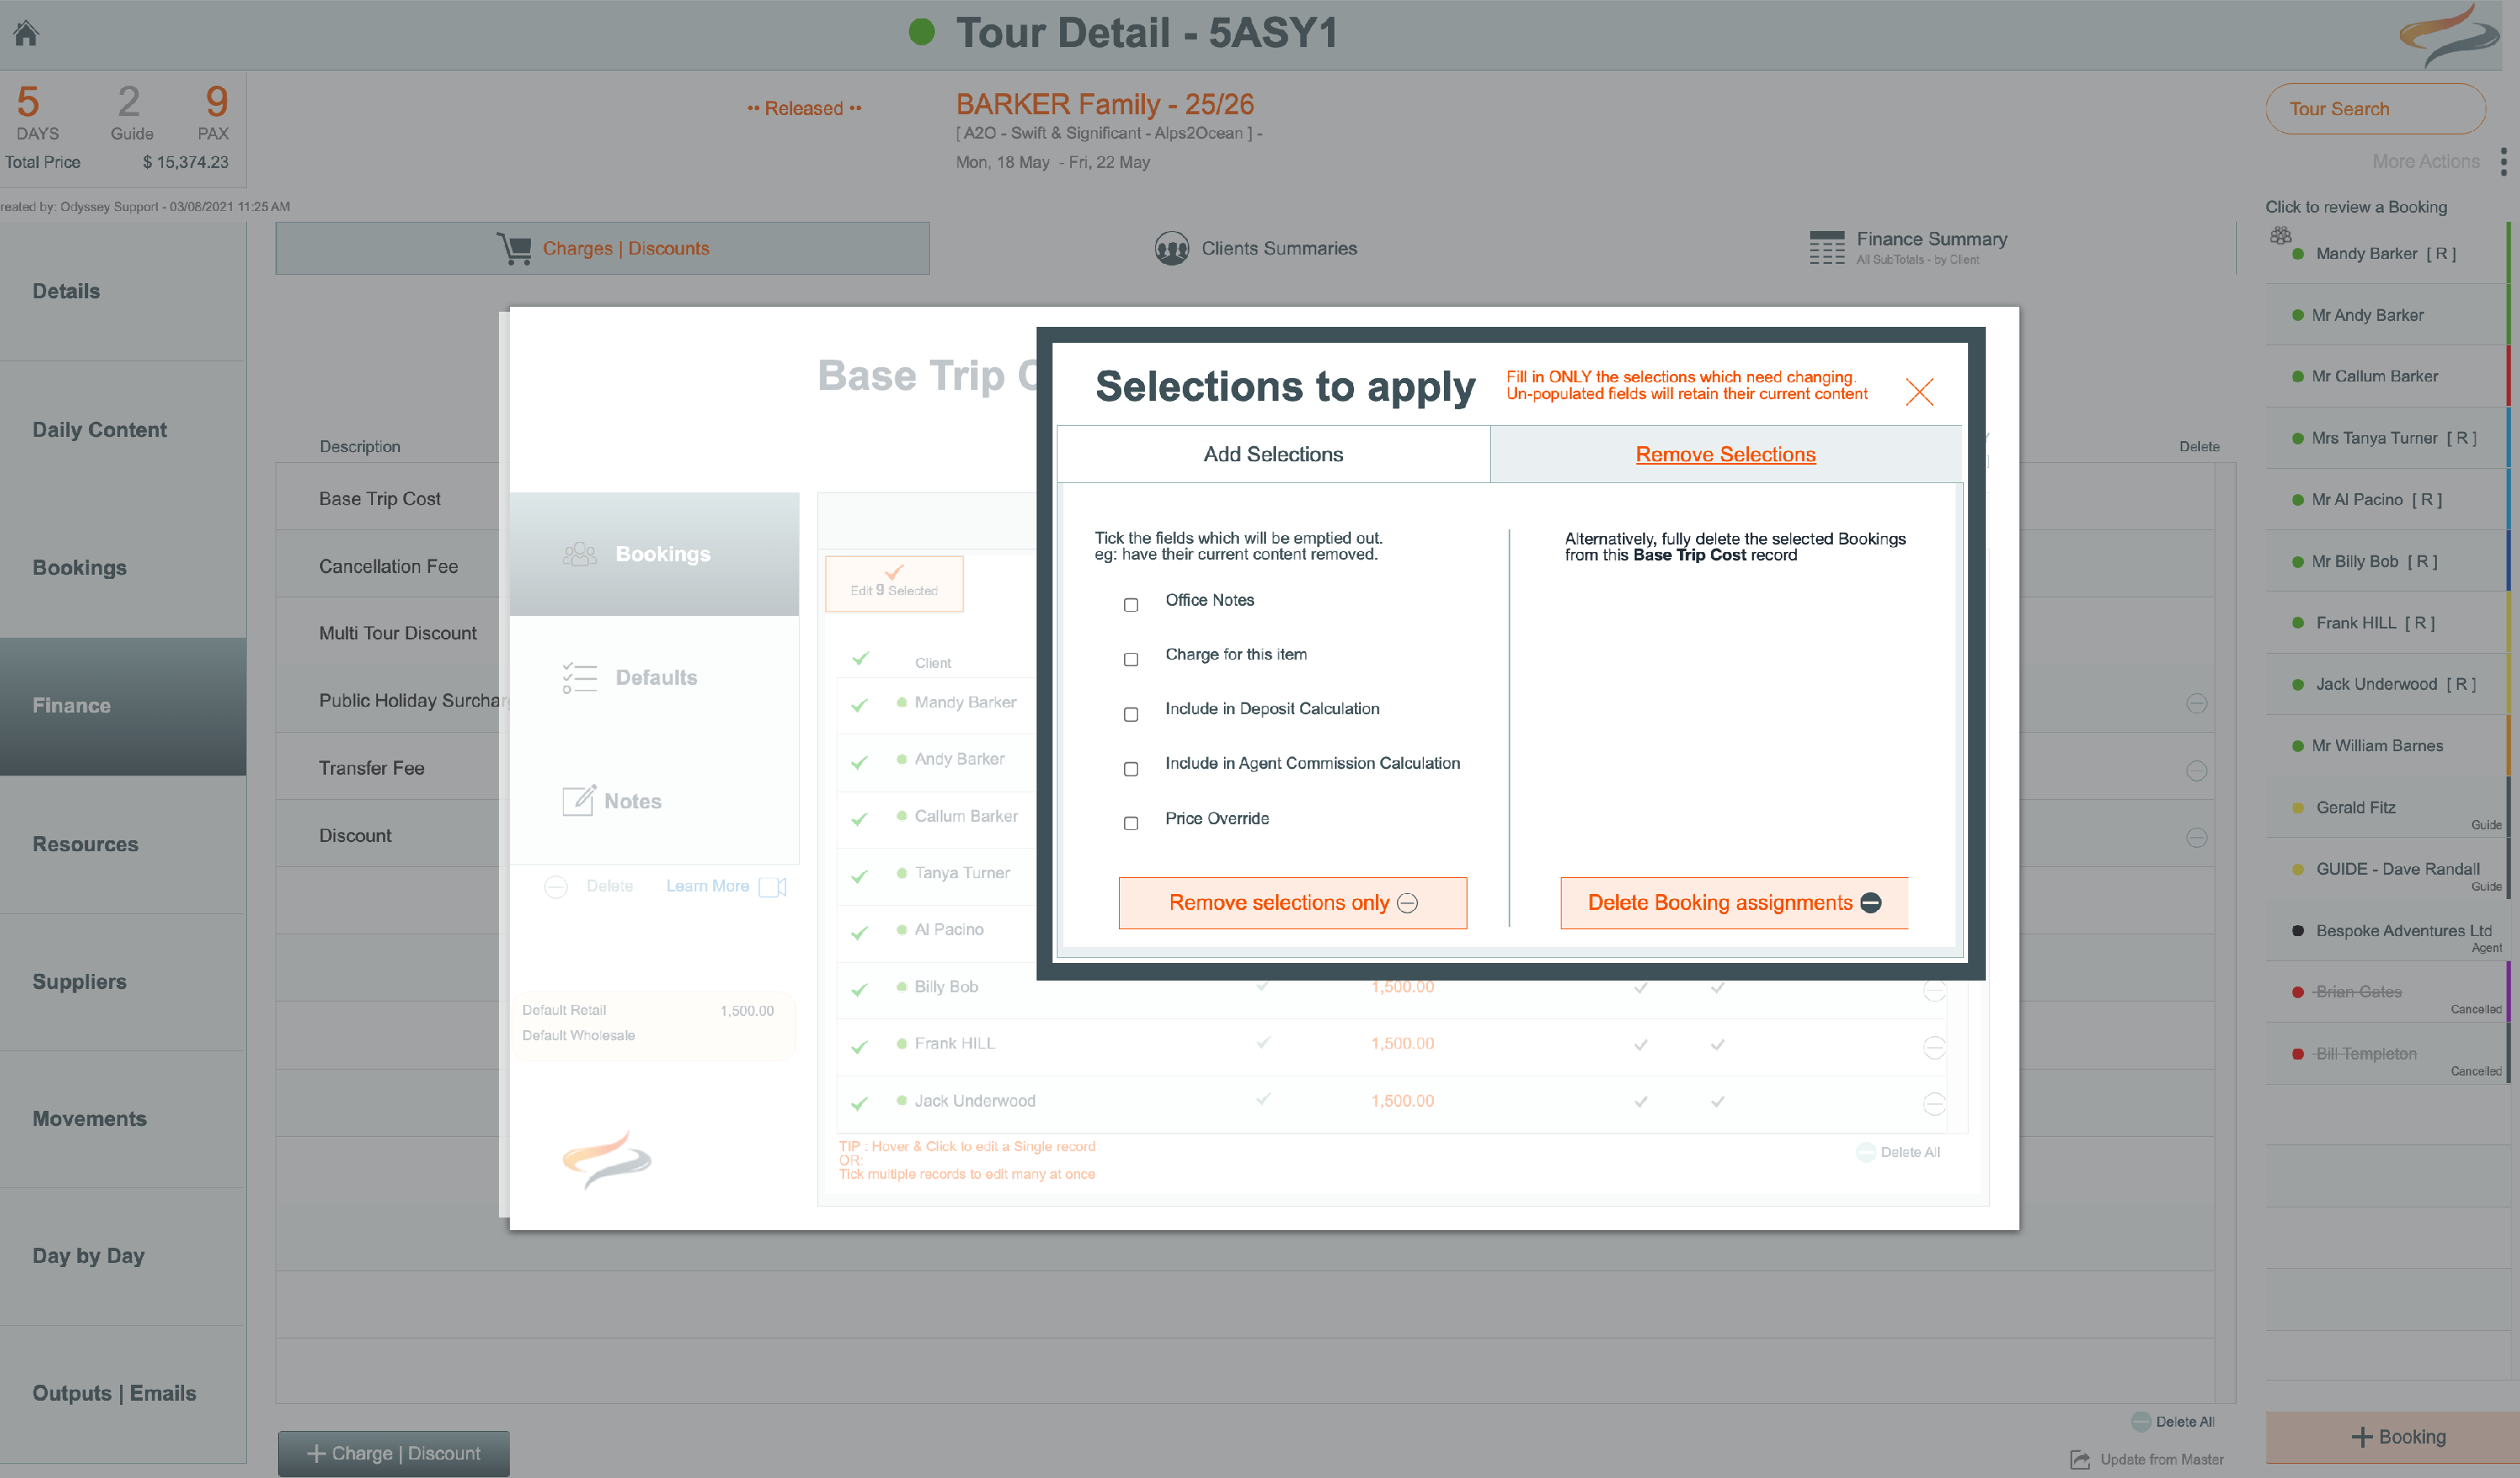Image resolution: width=2520 pixels, height=1478 pixels.
Task: Tick the Price Override checkbox
Action: click(x=1131, y=823)
